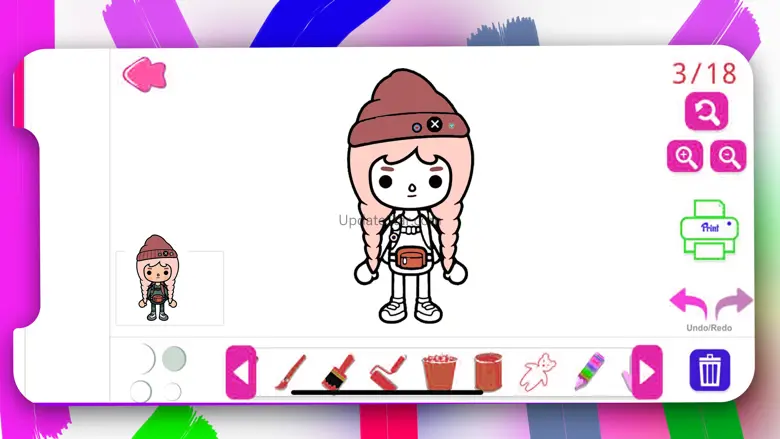Select the red paint roller tool
The width and height of the screenshot is (780, 439).
388,371
